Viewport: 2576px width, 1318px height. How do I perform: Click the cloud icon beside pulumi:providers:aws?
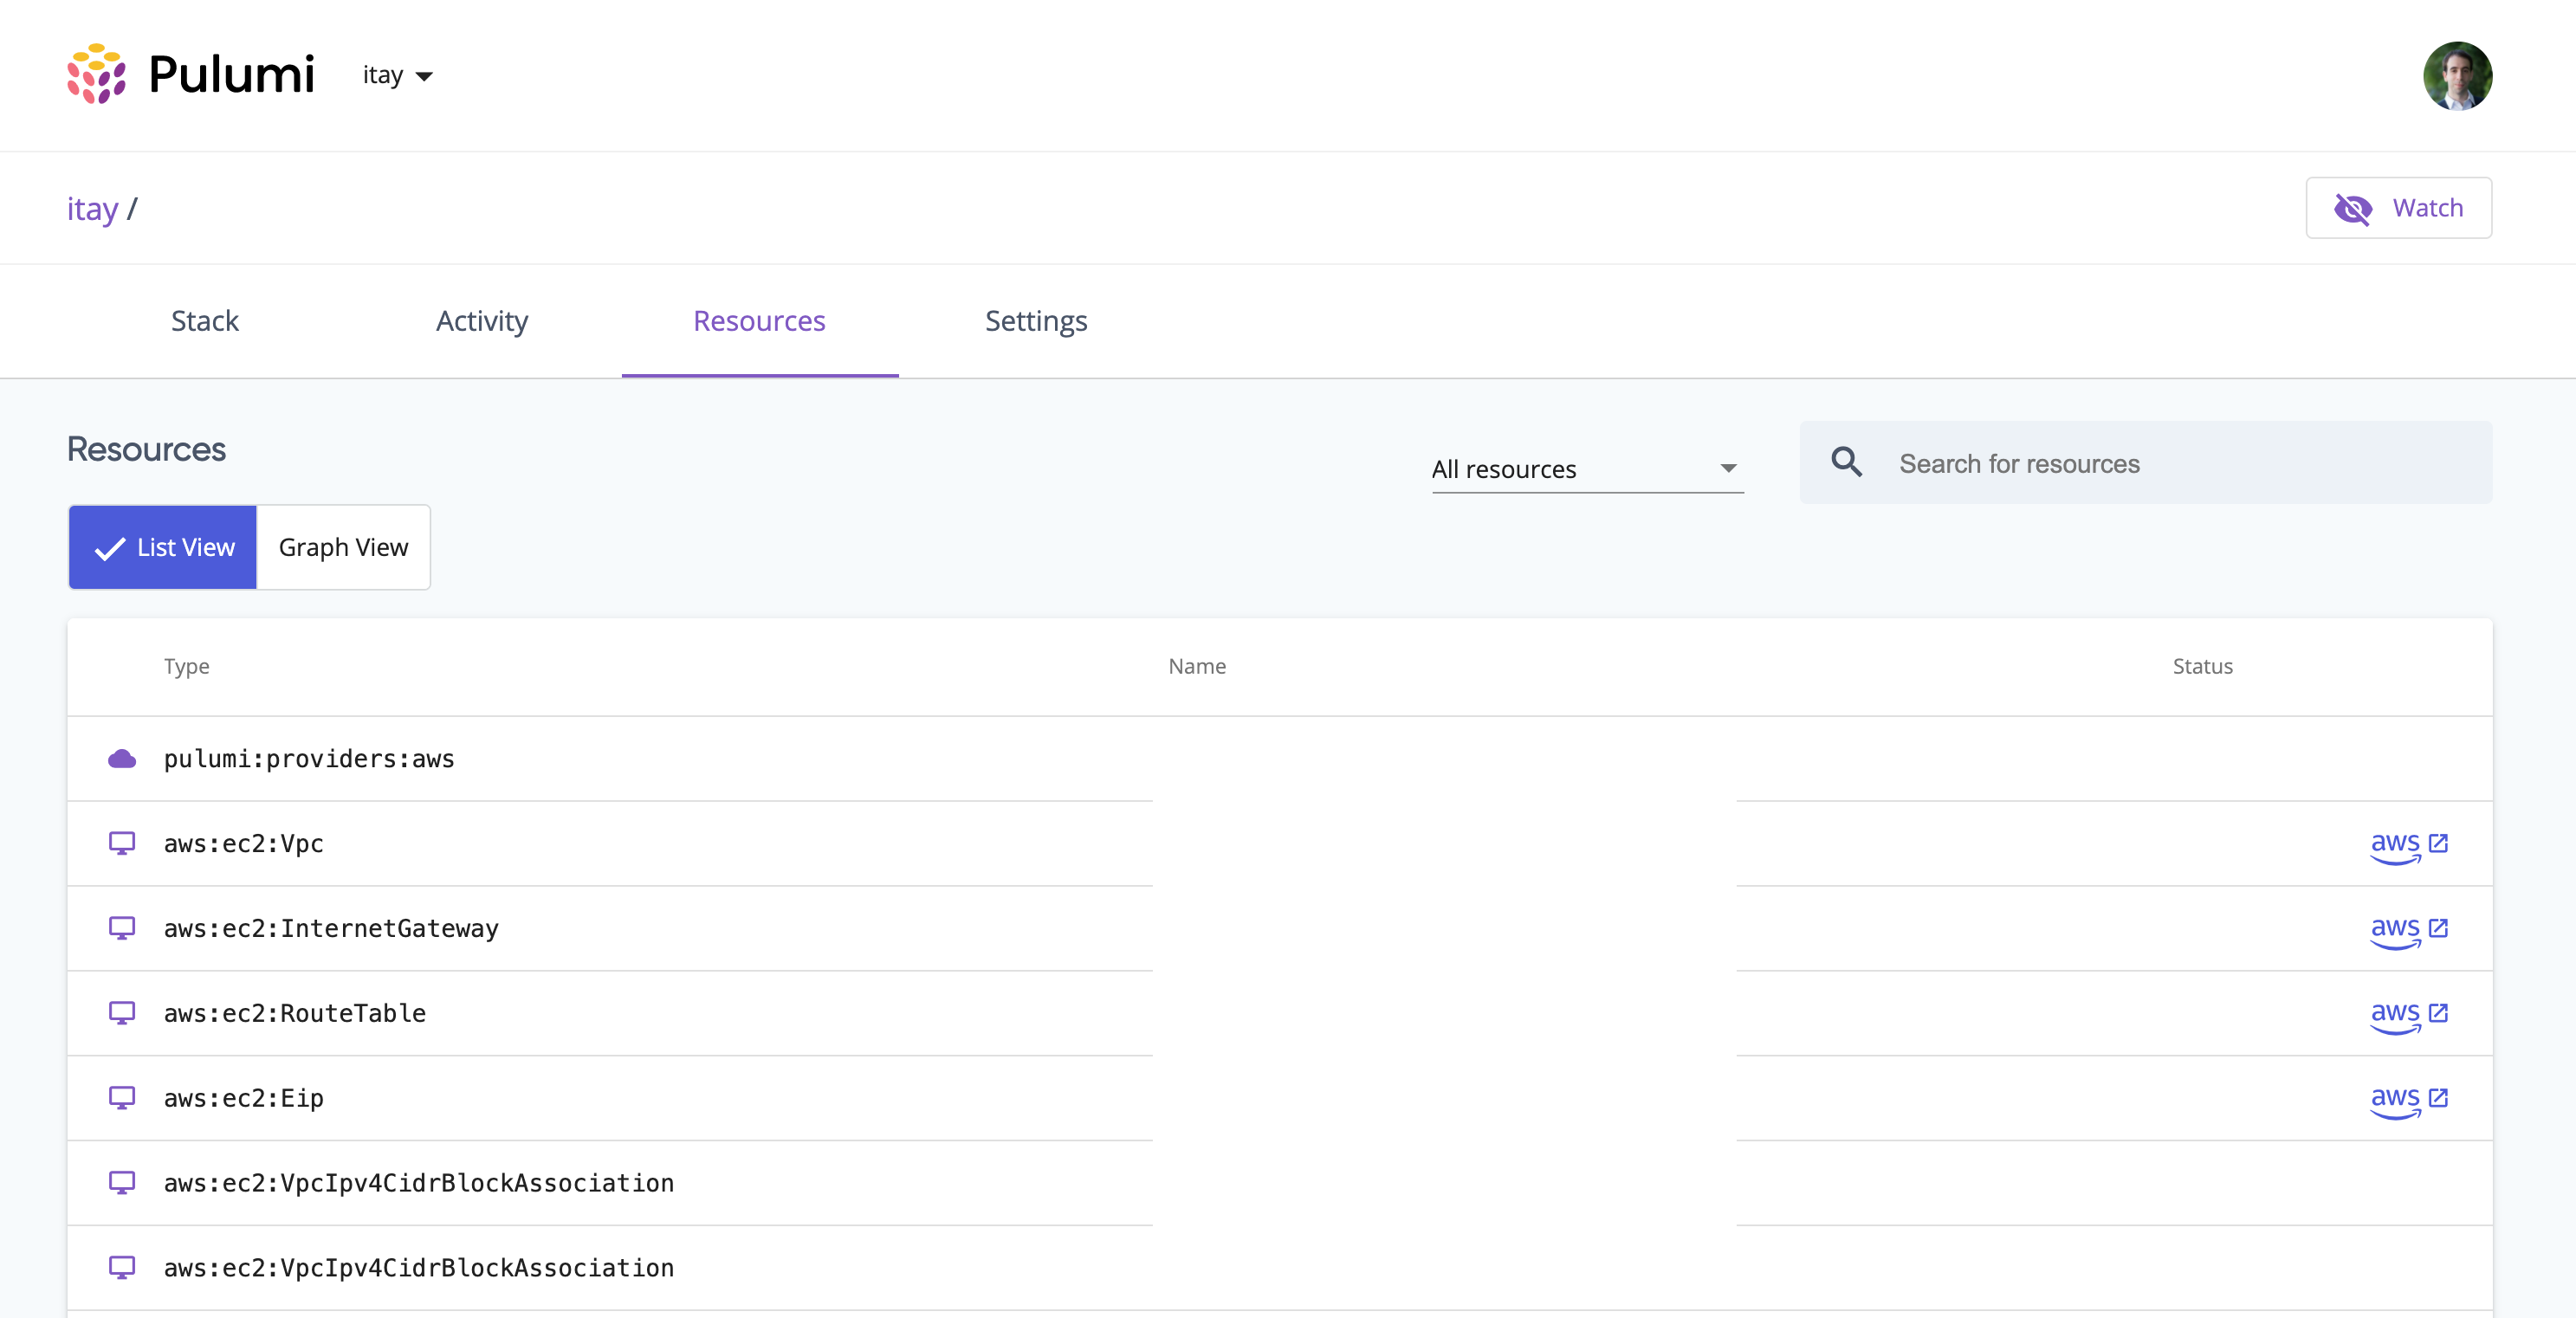coord(122,759)
